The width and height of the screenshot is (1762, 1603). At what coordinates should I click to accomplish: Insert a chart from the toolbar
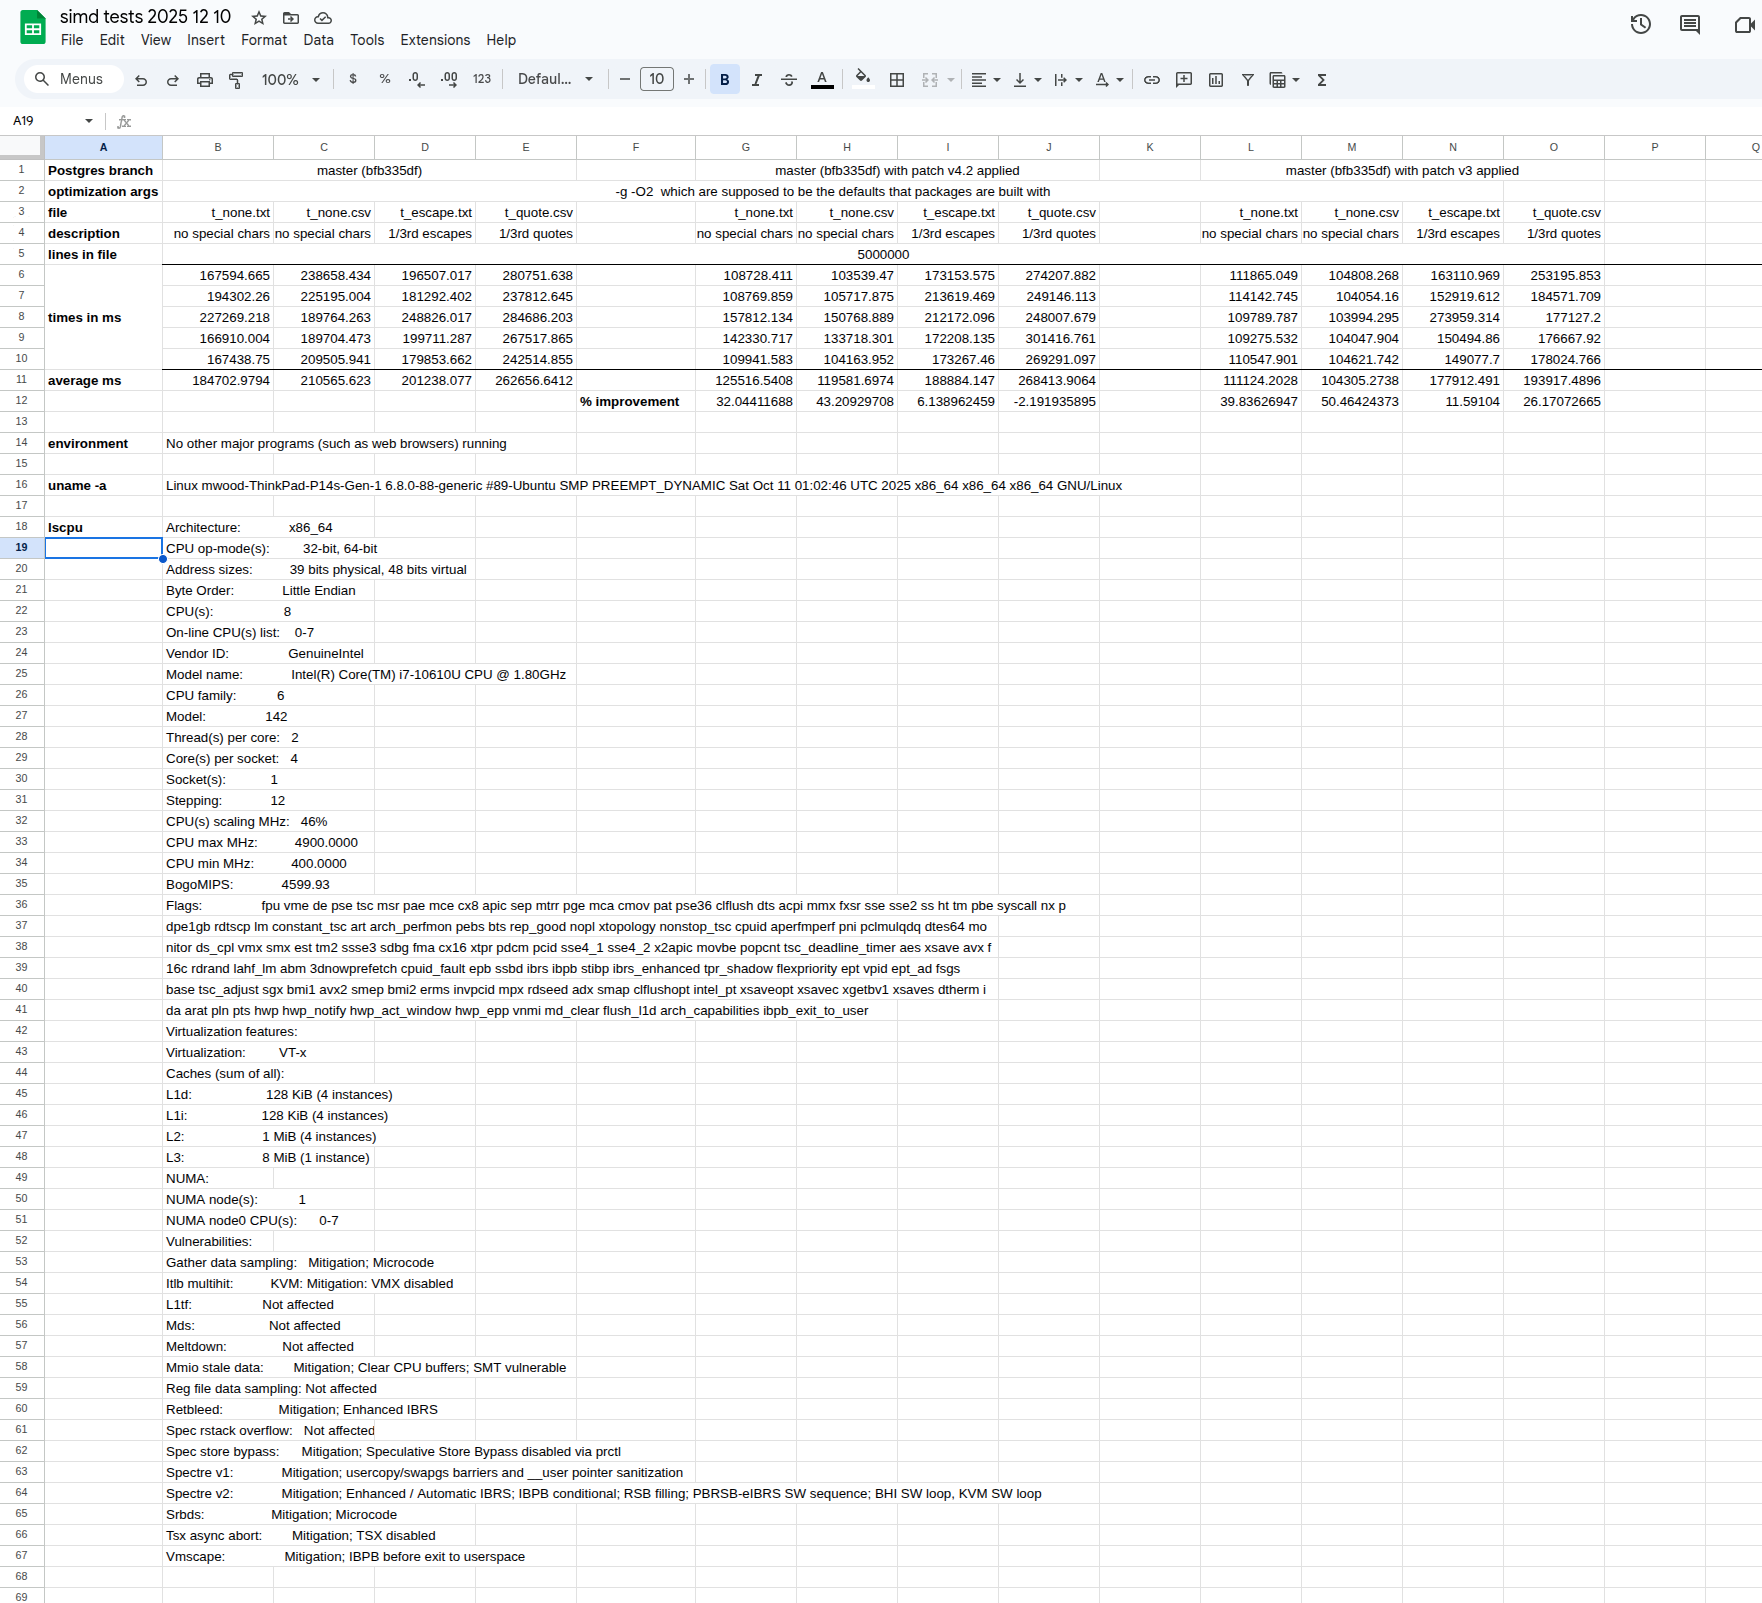pos(1215,79)
